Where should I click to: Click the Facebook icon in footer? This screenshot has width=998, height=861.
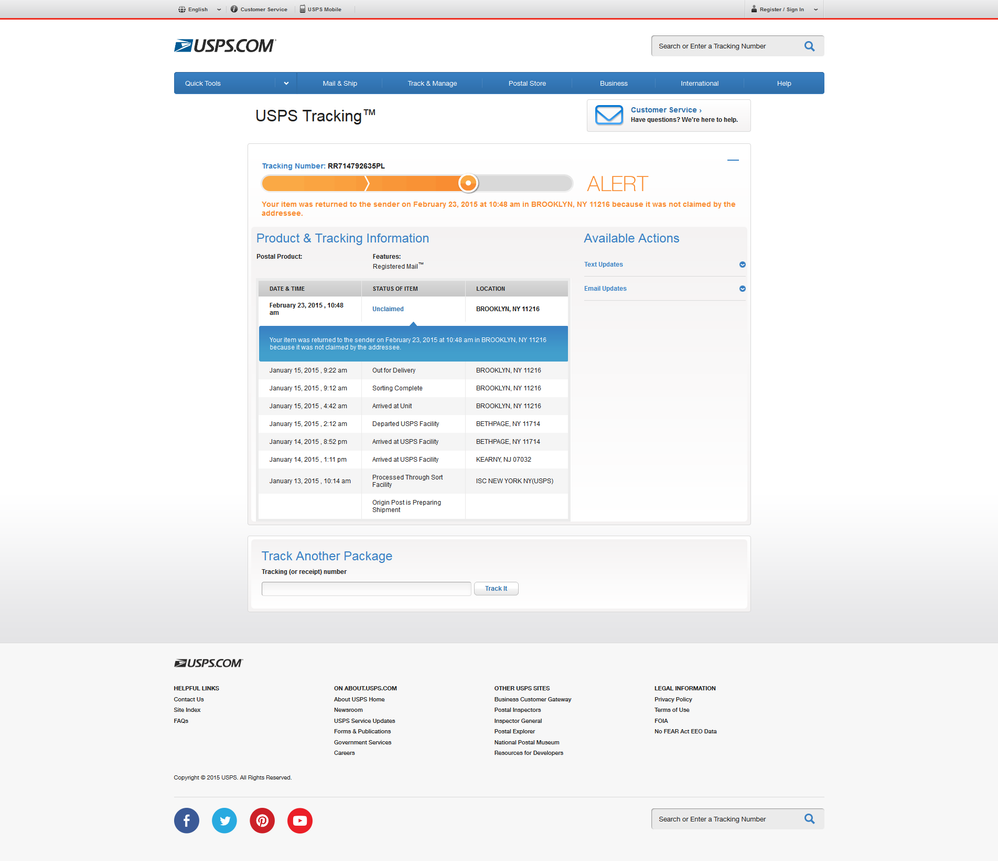point(187,821)
